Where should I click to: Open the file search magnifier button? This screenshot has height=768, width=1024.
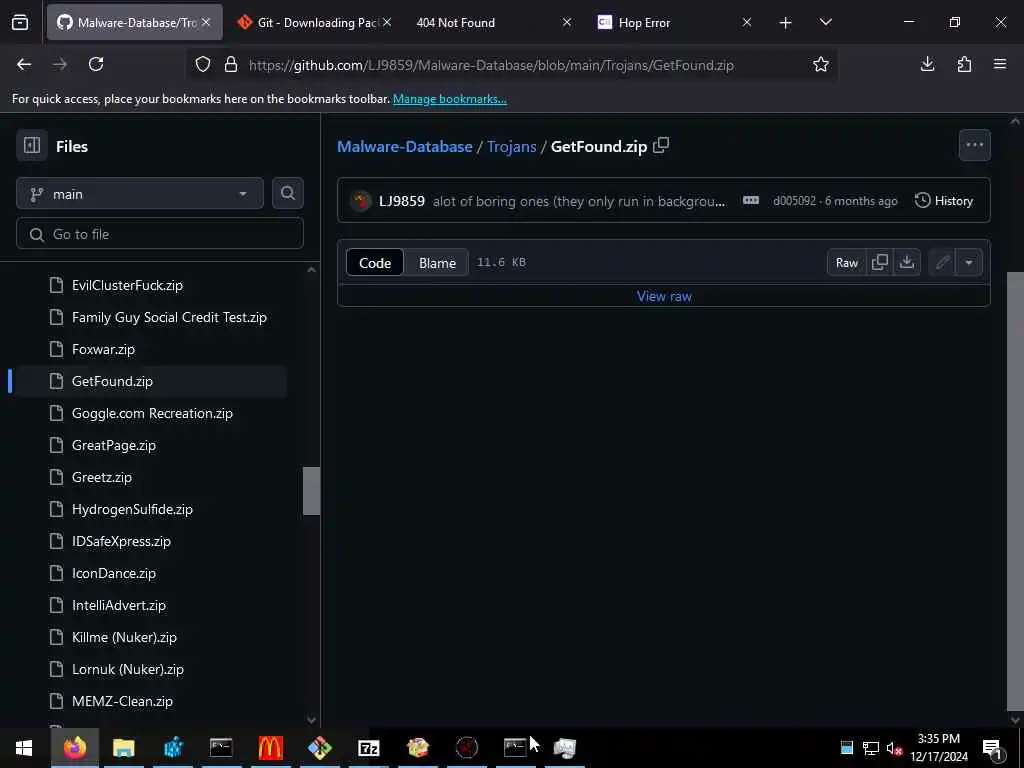pos(287,193)
